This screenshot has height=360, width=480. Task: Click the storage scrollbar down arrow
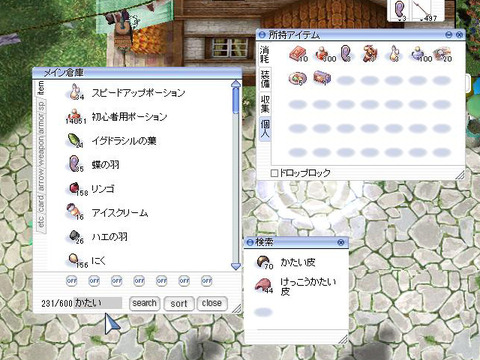(x=236, y=266)
